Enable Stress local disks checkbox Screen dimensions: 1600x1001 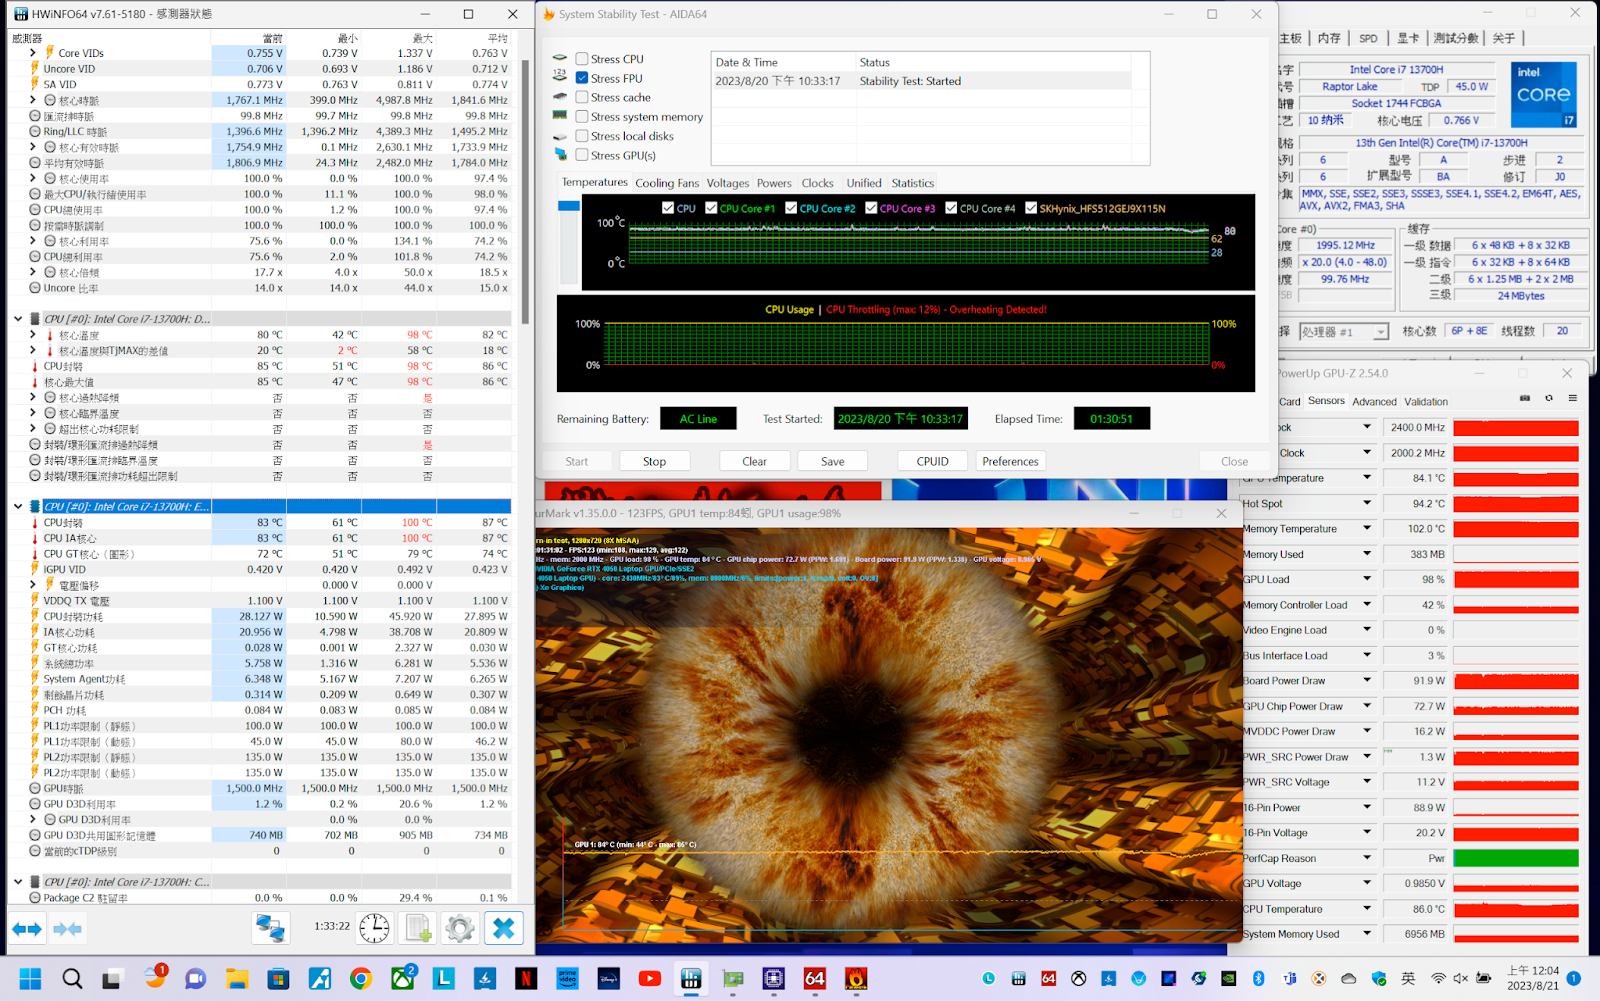582,136
